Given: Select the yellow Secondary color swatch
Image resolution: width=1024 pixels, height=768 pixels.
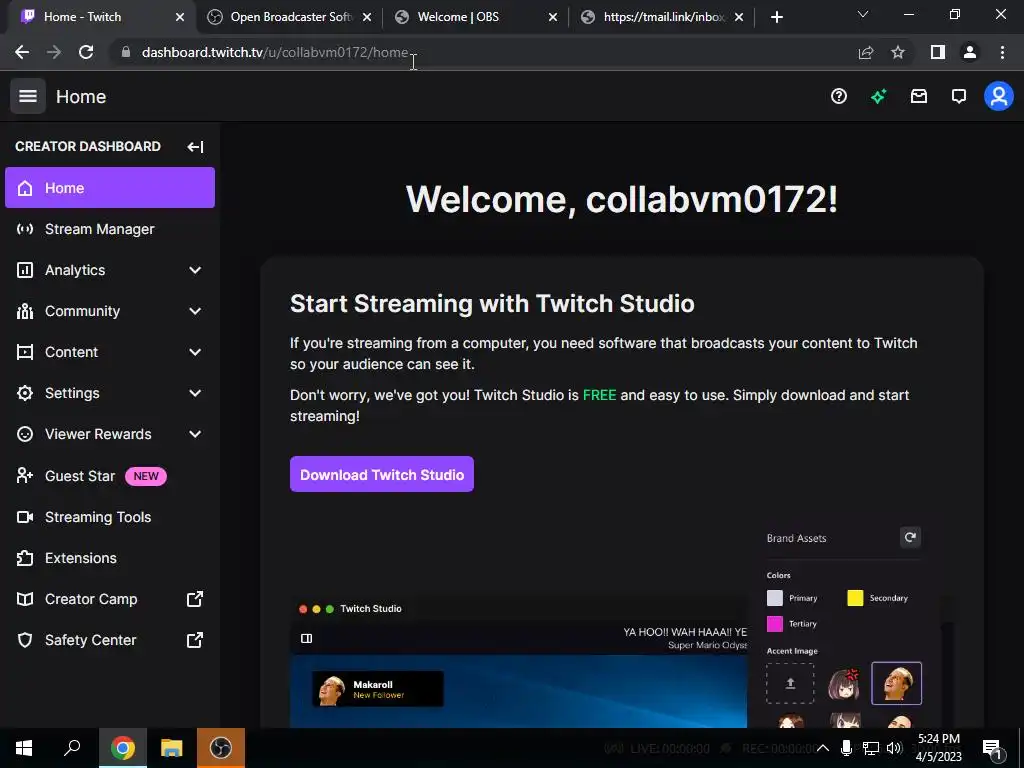Looking at the screenshot, I should point(855,598).
